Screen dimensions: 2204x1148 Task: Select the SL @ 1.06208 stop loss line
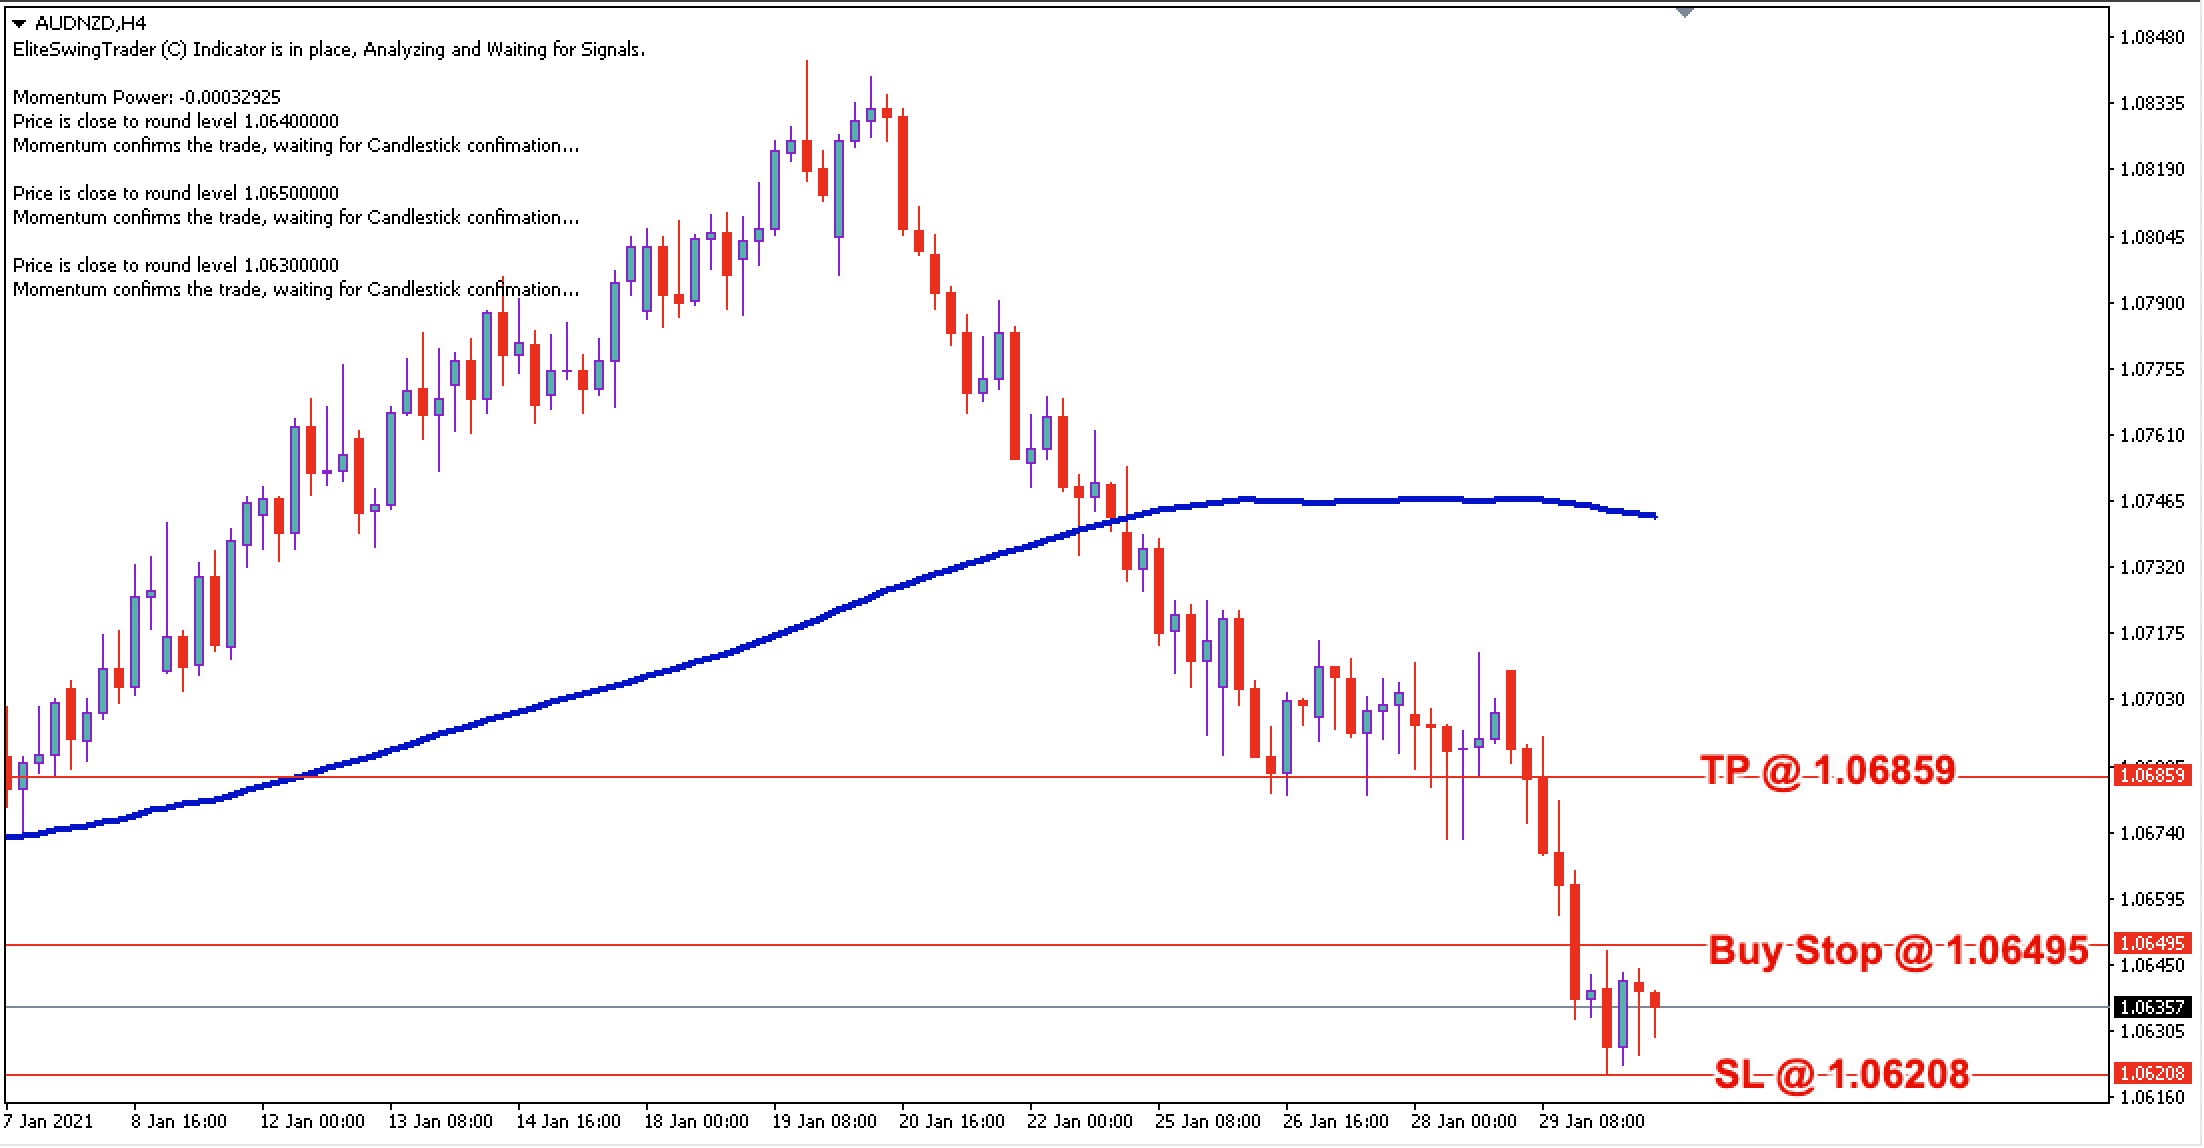(x=700, y=1076)
